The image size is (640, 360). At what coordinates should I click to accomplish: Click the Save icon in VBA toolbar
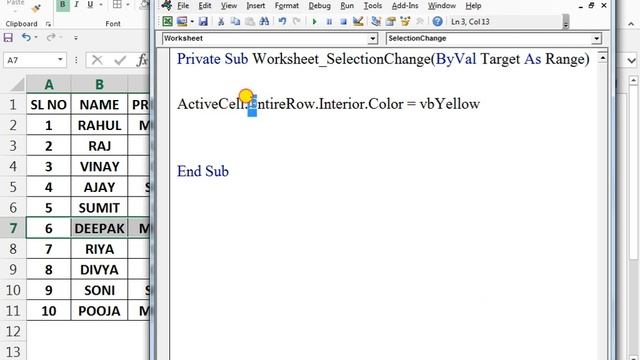point(203,22)
